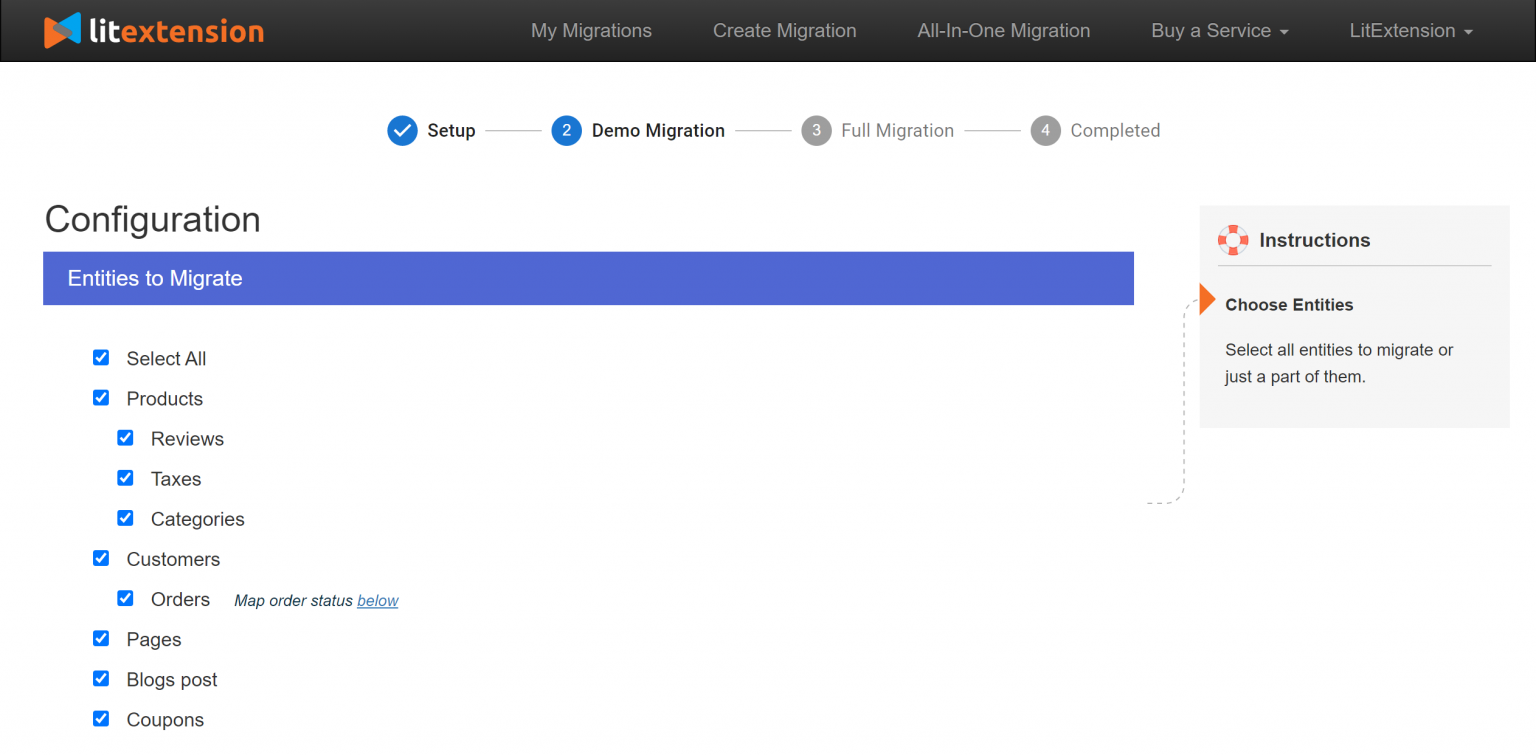The image size is (1536, 755).
Task: Select the step 2 Demo Migration circle
Action: (566, 130)
